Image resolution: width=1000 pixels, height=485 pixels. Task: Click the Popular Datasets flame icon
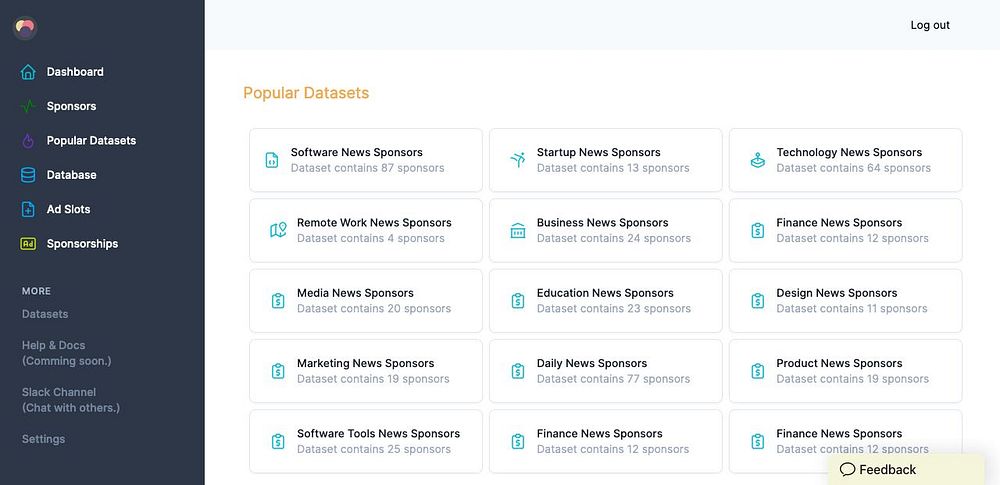coord(28,141)
